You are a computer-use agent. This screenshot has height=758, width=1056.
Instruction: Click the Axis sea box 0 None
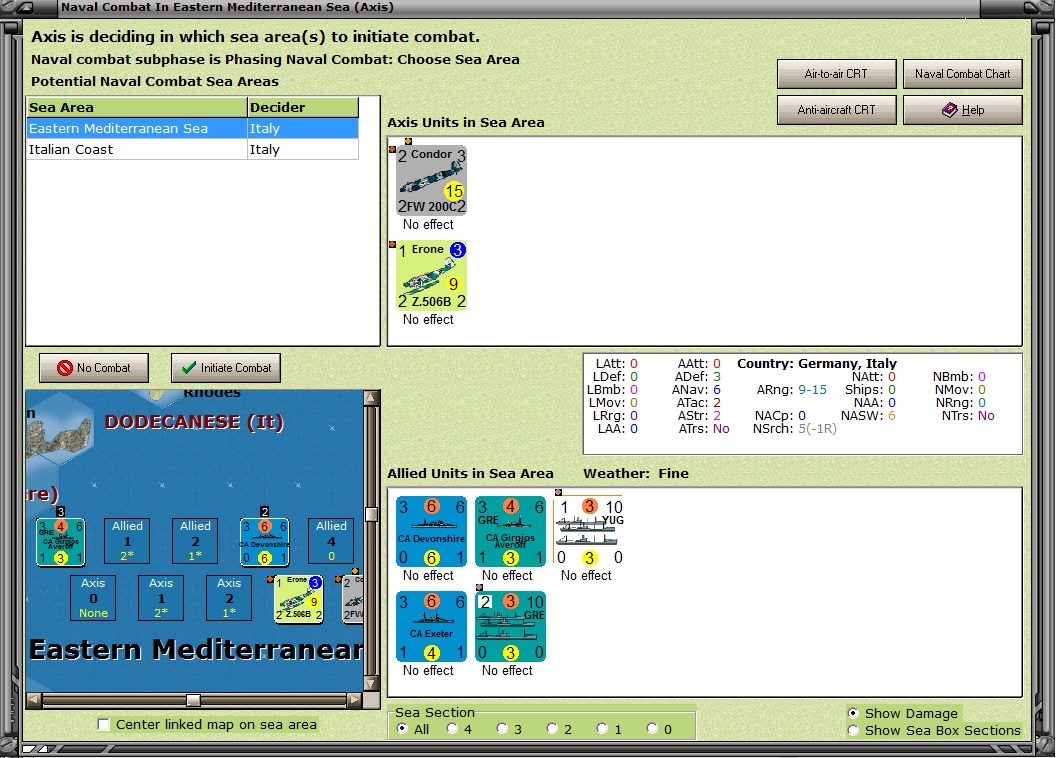tap(93, 598)
